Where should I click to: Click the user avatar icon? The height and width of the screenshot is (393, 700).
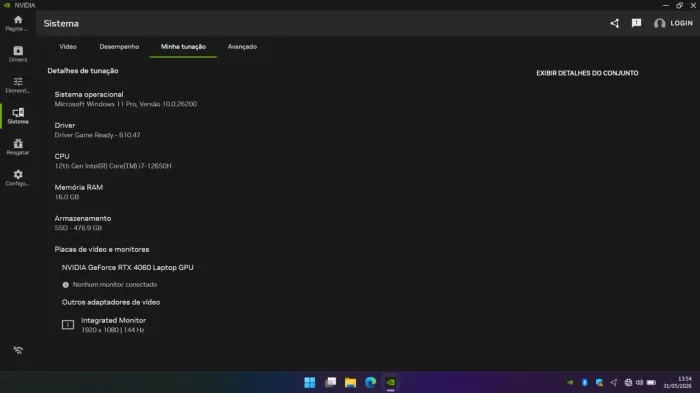pyautogui.click(x=659, y=23)
